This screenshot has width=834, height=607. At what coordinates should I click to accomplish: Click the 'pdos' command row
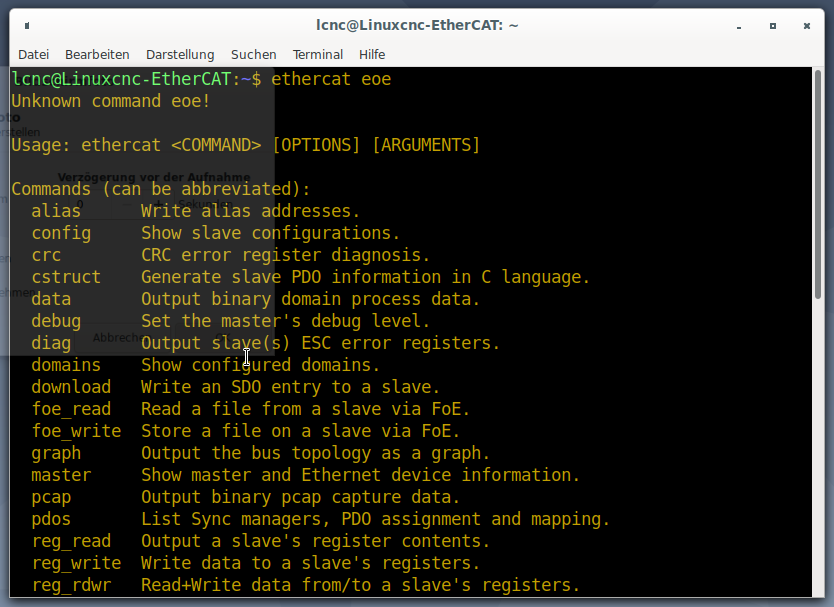tap(321, 519)
